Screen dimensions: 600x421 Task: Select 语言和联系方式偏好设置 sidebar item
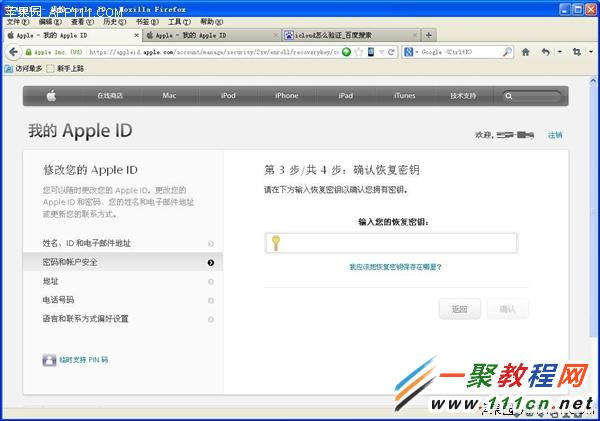tap(123, 318)
